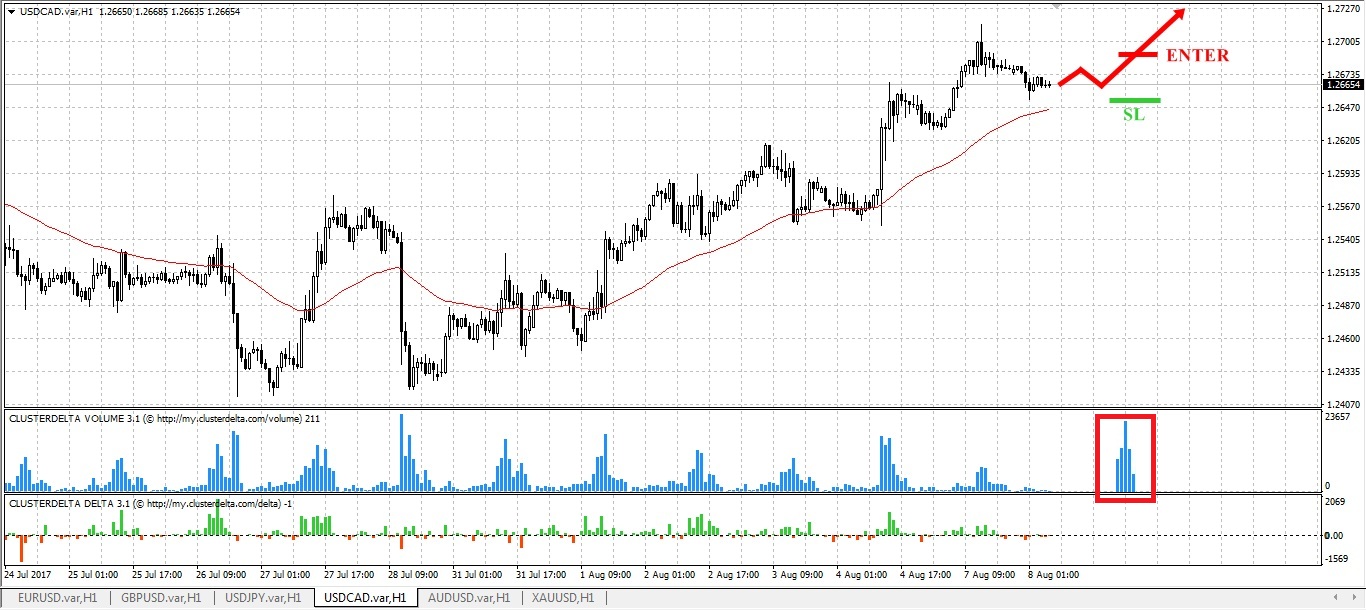
Task: Click the 2 Aug 01:00 time label
Action: (x=669, y=576)
